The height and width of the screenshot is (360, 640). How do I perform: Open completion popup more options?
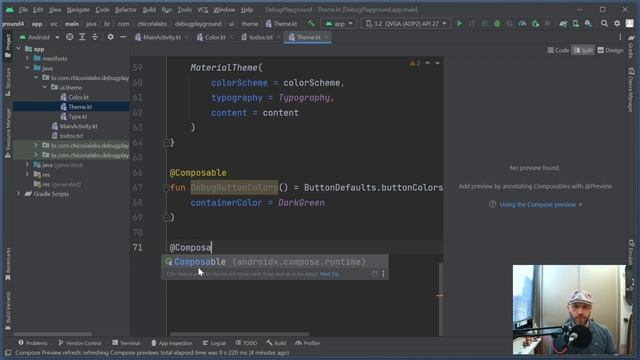tap(383, 274)
